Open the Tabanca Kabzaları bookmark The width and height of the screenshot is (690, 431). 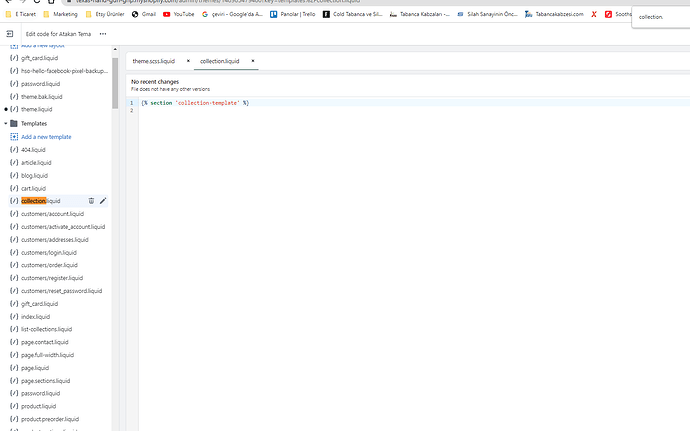pos(420,14)
